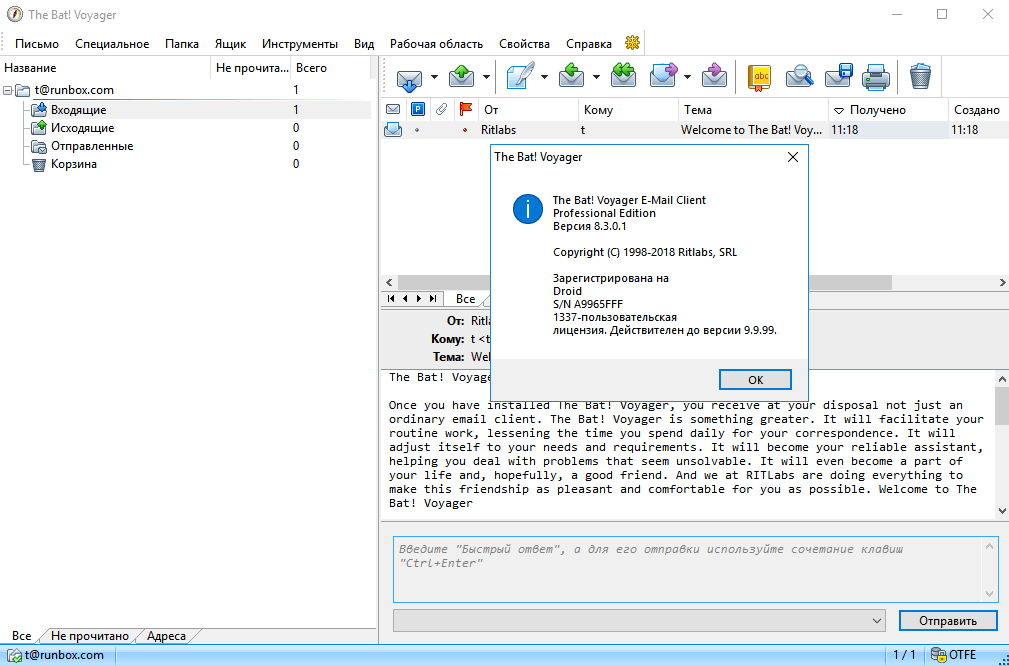Click the Reply toolbar icon
Viewport: 1009px width, 666px height.
click(x=571, y=76)
